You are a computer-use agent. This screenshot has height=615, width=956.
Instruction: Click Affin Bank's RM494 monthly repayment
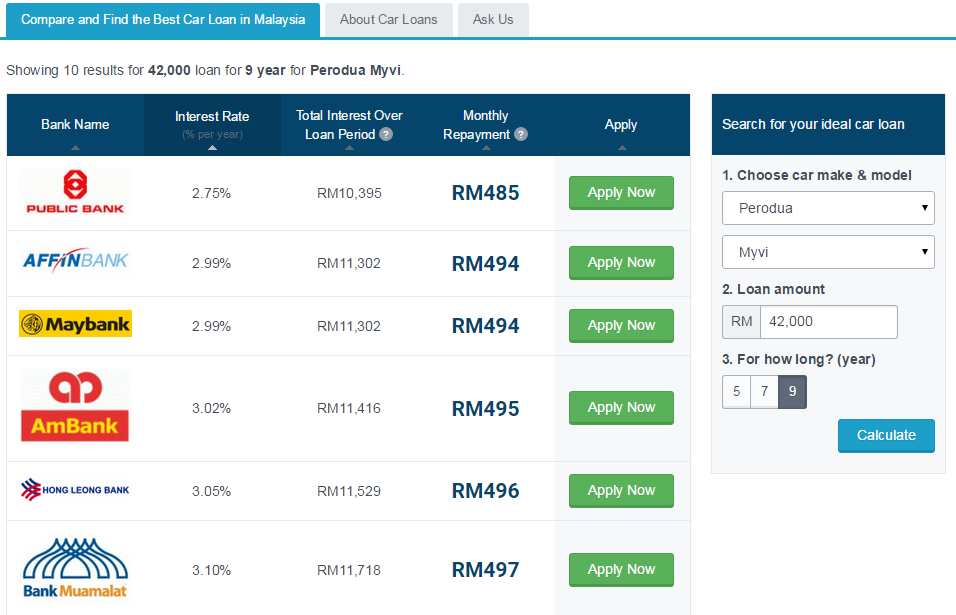tap(485, 263)
